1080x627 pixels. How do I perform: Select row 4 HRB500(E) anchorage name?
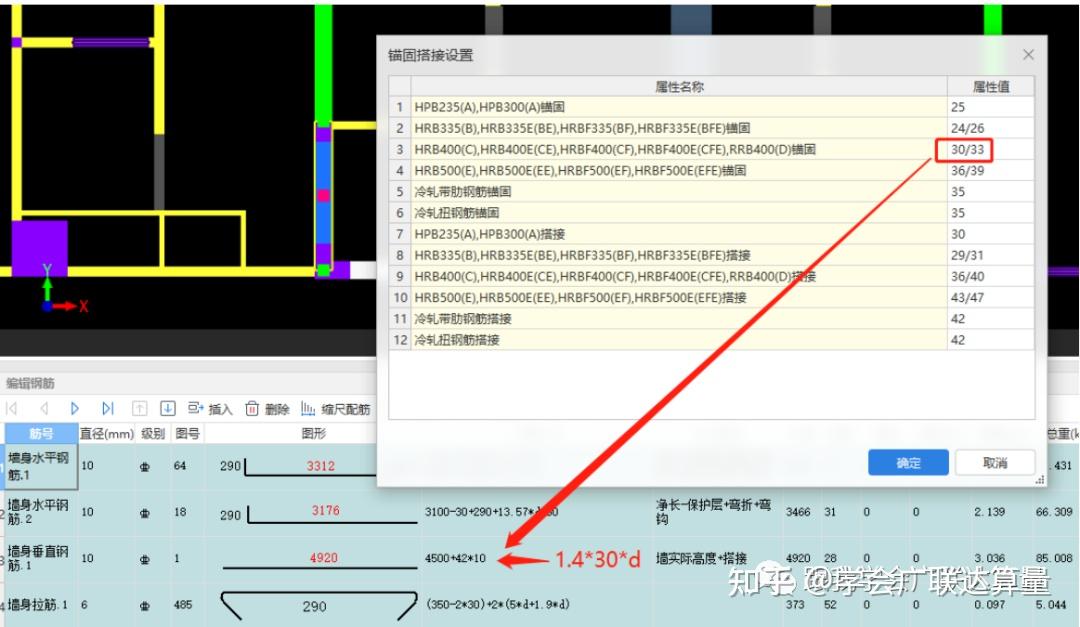coord(679,170)
